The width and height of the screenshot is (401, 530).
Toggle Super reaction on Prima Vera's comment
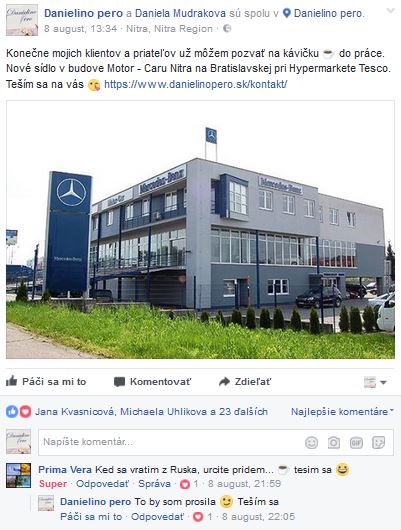pos(53,484)
